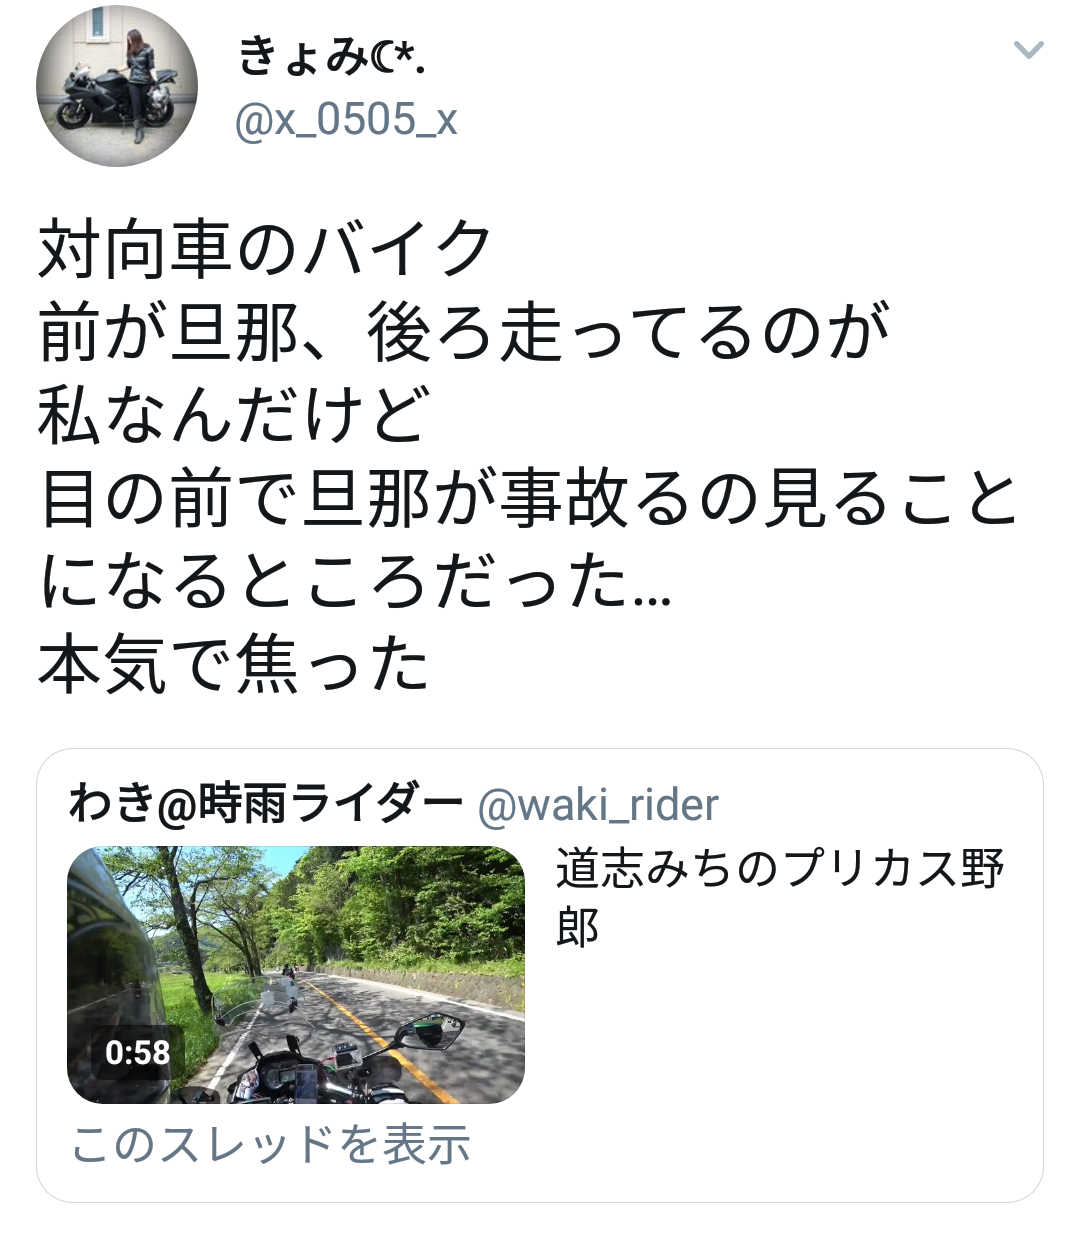Open quoted text 道志みちのプリカス野郎

[x=780, y=897]
